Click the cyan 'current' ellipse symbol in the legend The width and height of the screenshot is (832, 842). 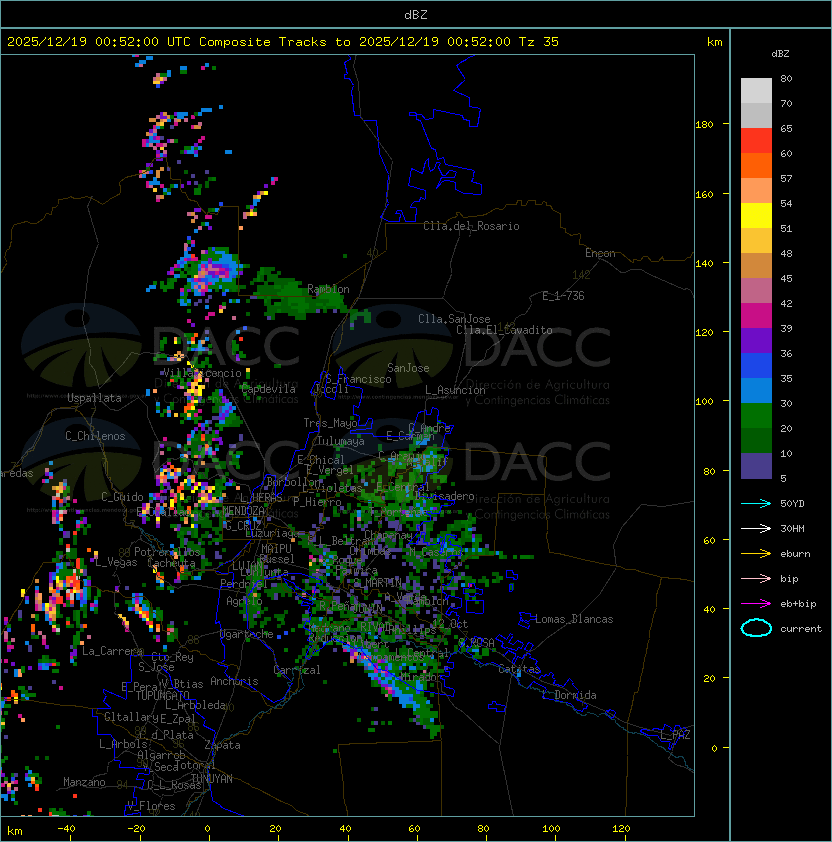pos(756,628)
